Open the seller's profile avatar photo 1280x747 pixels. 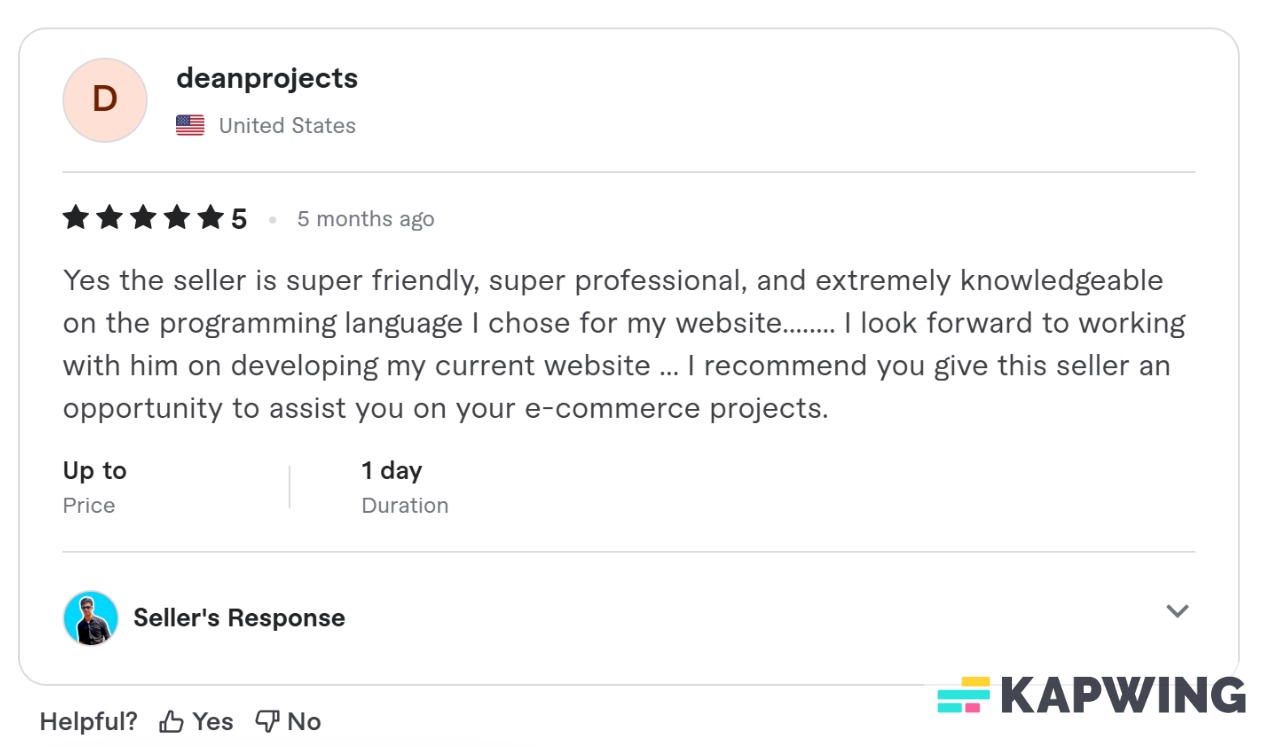tap(90, 617)
